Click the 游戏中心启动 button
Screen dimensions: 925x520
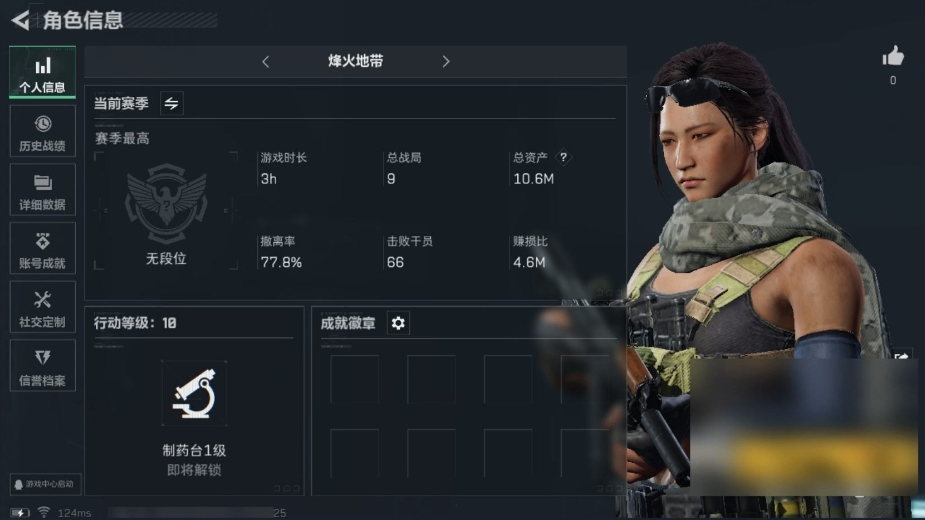click(x=45, y=484)
